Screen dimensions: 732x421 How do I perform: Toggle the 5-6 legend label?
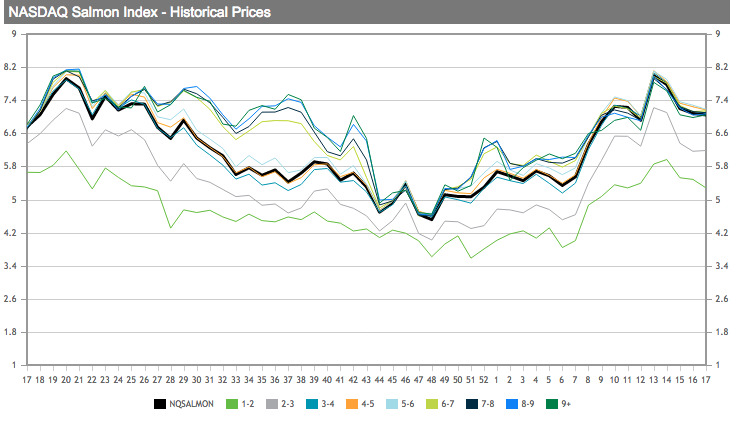pos(408,404)
